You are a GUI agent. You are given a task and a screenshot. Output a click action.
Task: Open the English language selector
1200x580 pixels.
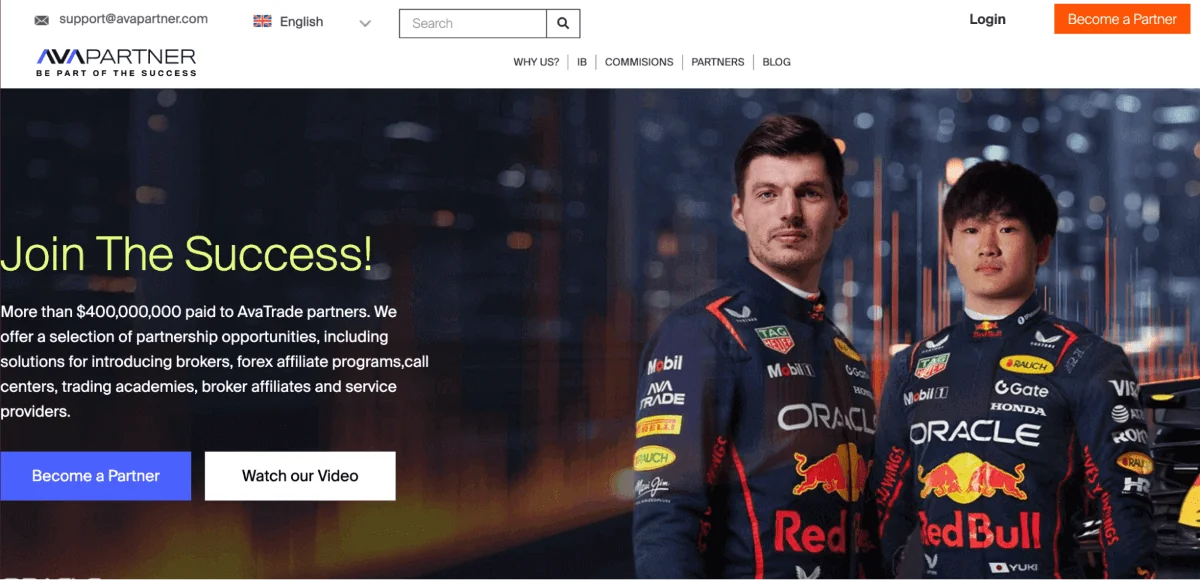pos(313,22)
